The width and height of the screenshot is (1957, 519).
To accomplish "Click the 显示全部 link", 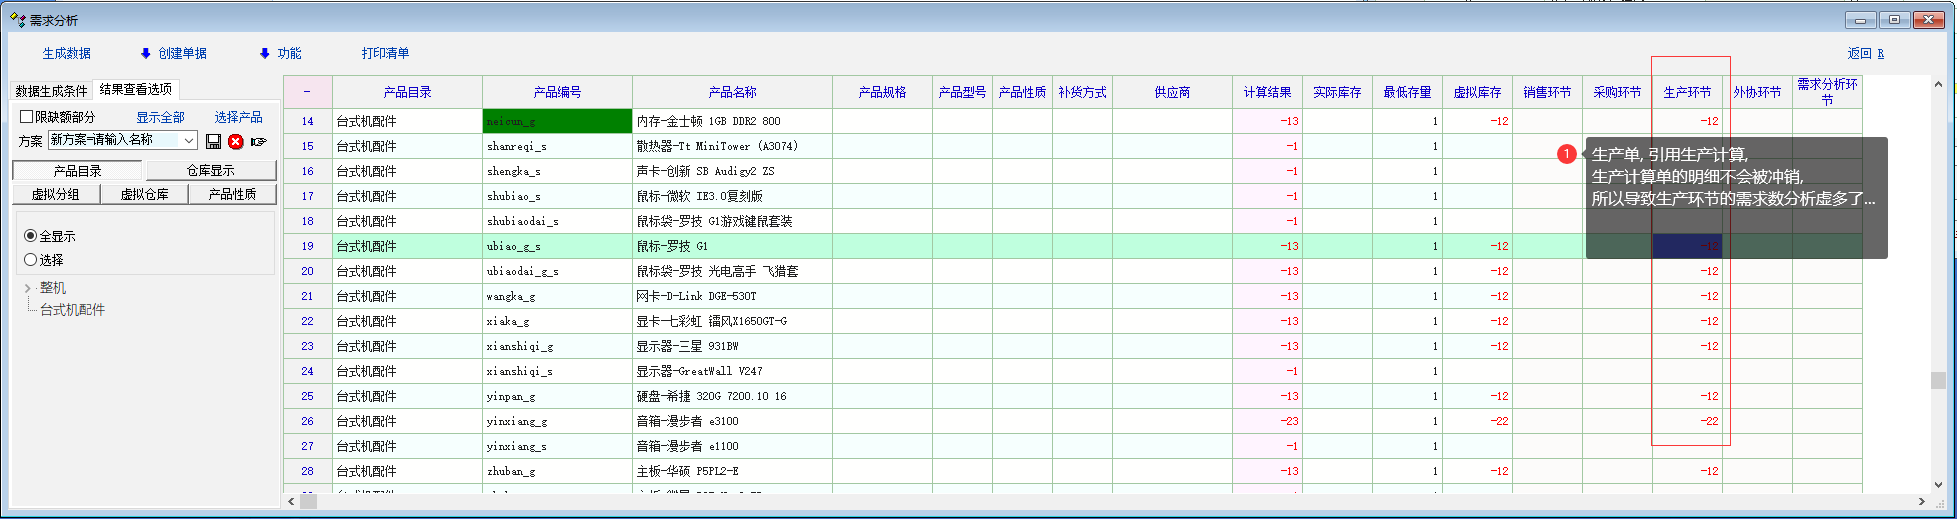I will (x=160, y=117).
